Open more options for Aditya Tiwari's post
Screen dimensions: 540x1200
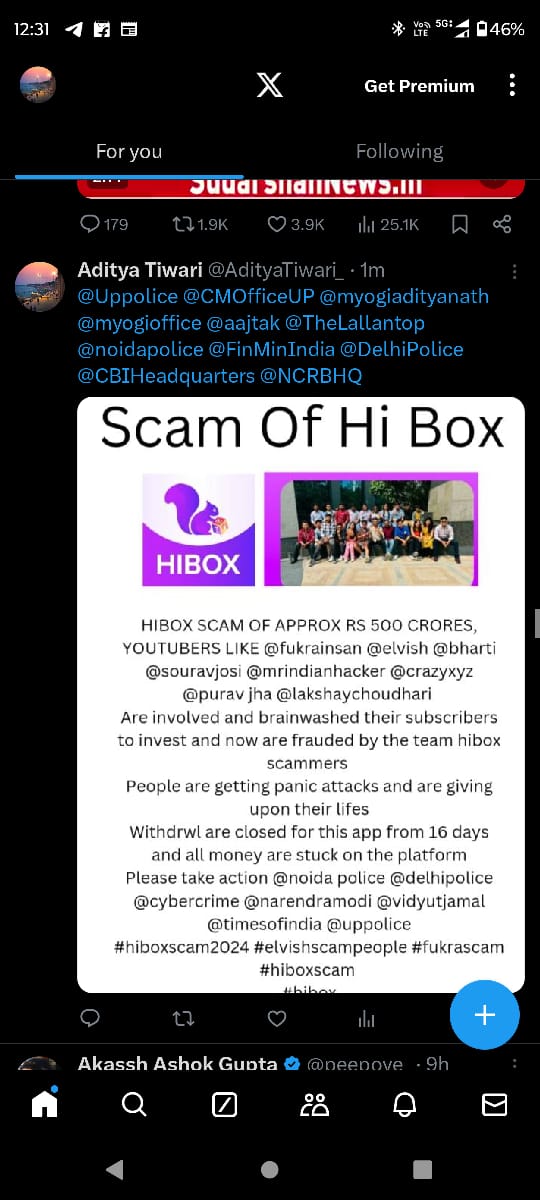click(514, 271)
